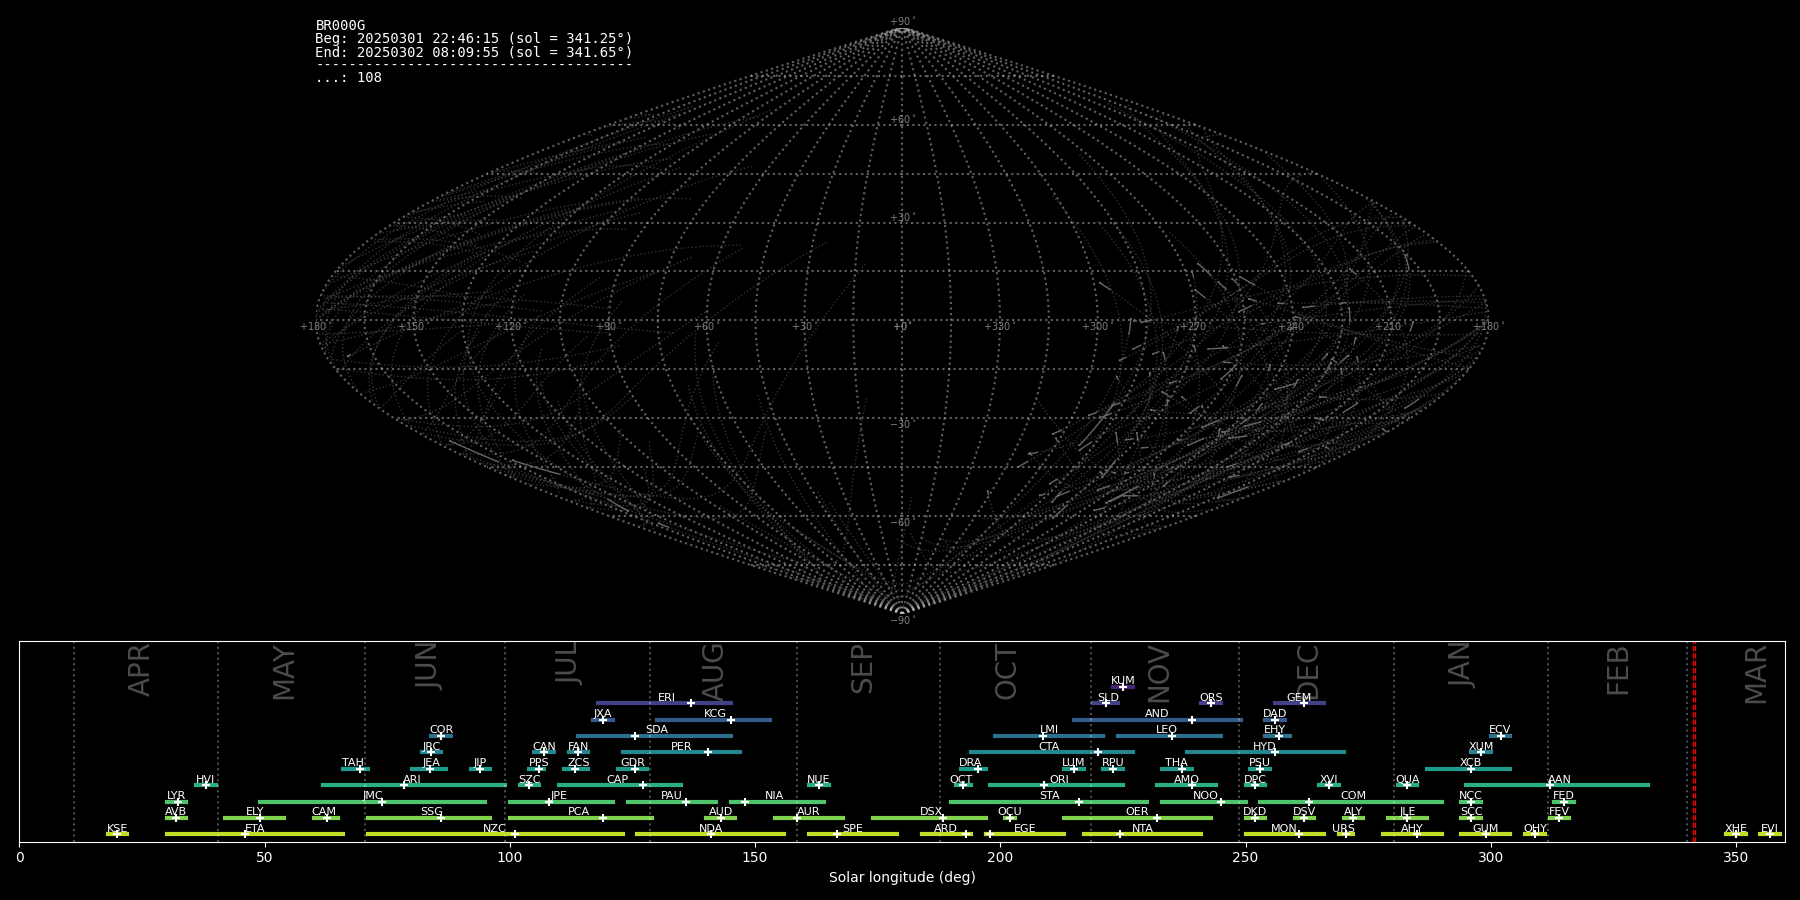Select the GEM shower label
The height and width of the screenshot is (900, 1800).
[x=1299, y=698]
